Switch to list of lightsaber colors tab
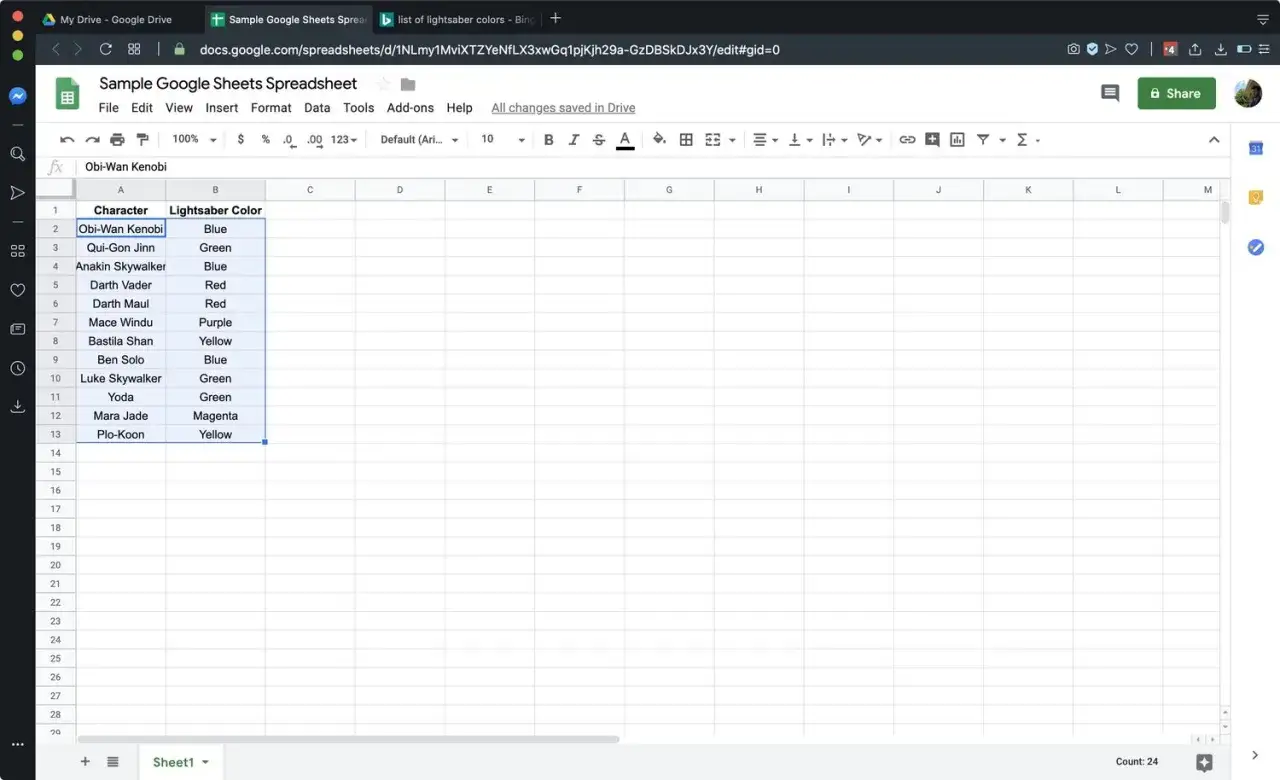This screenshot has width=1280, height=780. point(458,19)
